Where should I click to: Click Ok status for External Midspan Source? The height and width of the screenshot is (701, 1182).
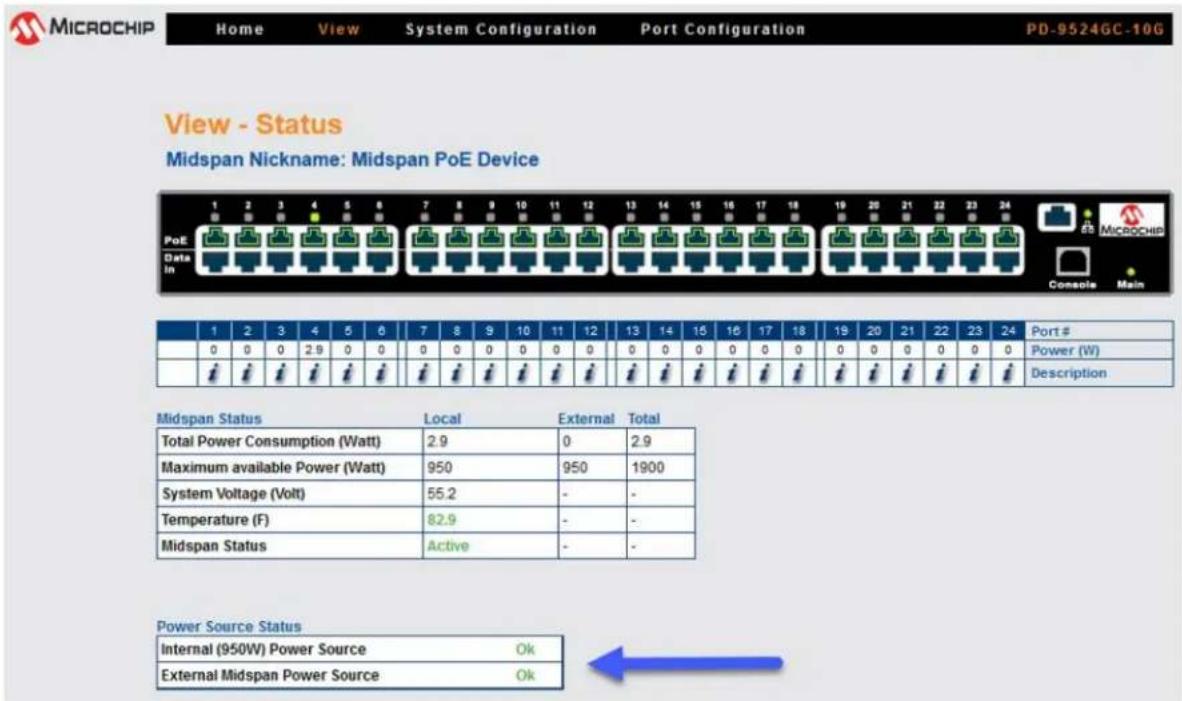525,675
